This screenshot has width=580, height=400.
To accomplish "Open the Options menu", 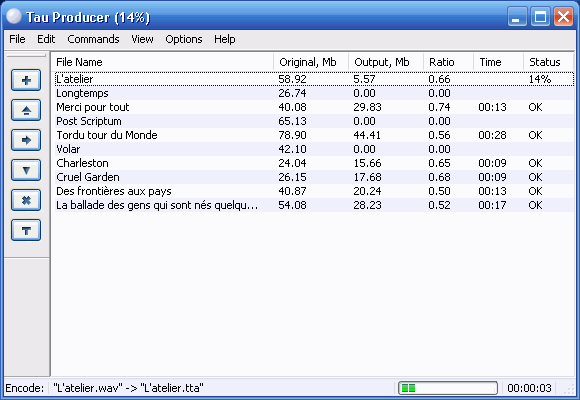I will pyautogui.click(x=184, y=39).
